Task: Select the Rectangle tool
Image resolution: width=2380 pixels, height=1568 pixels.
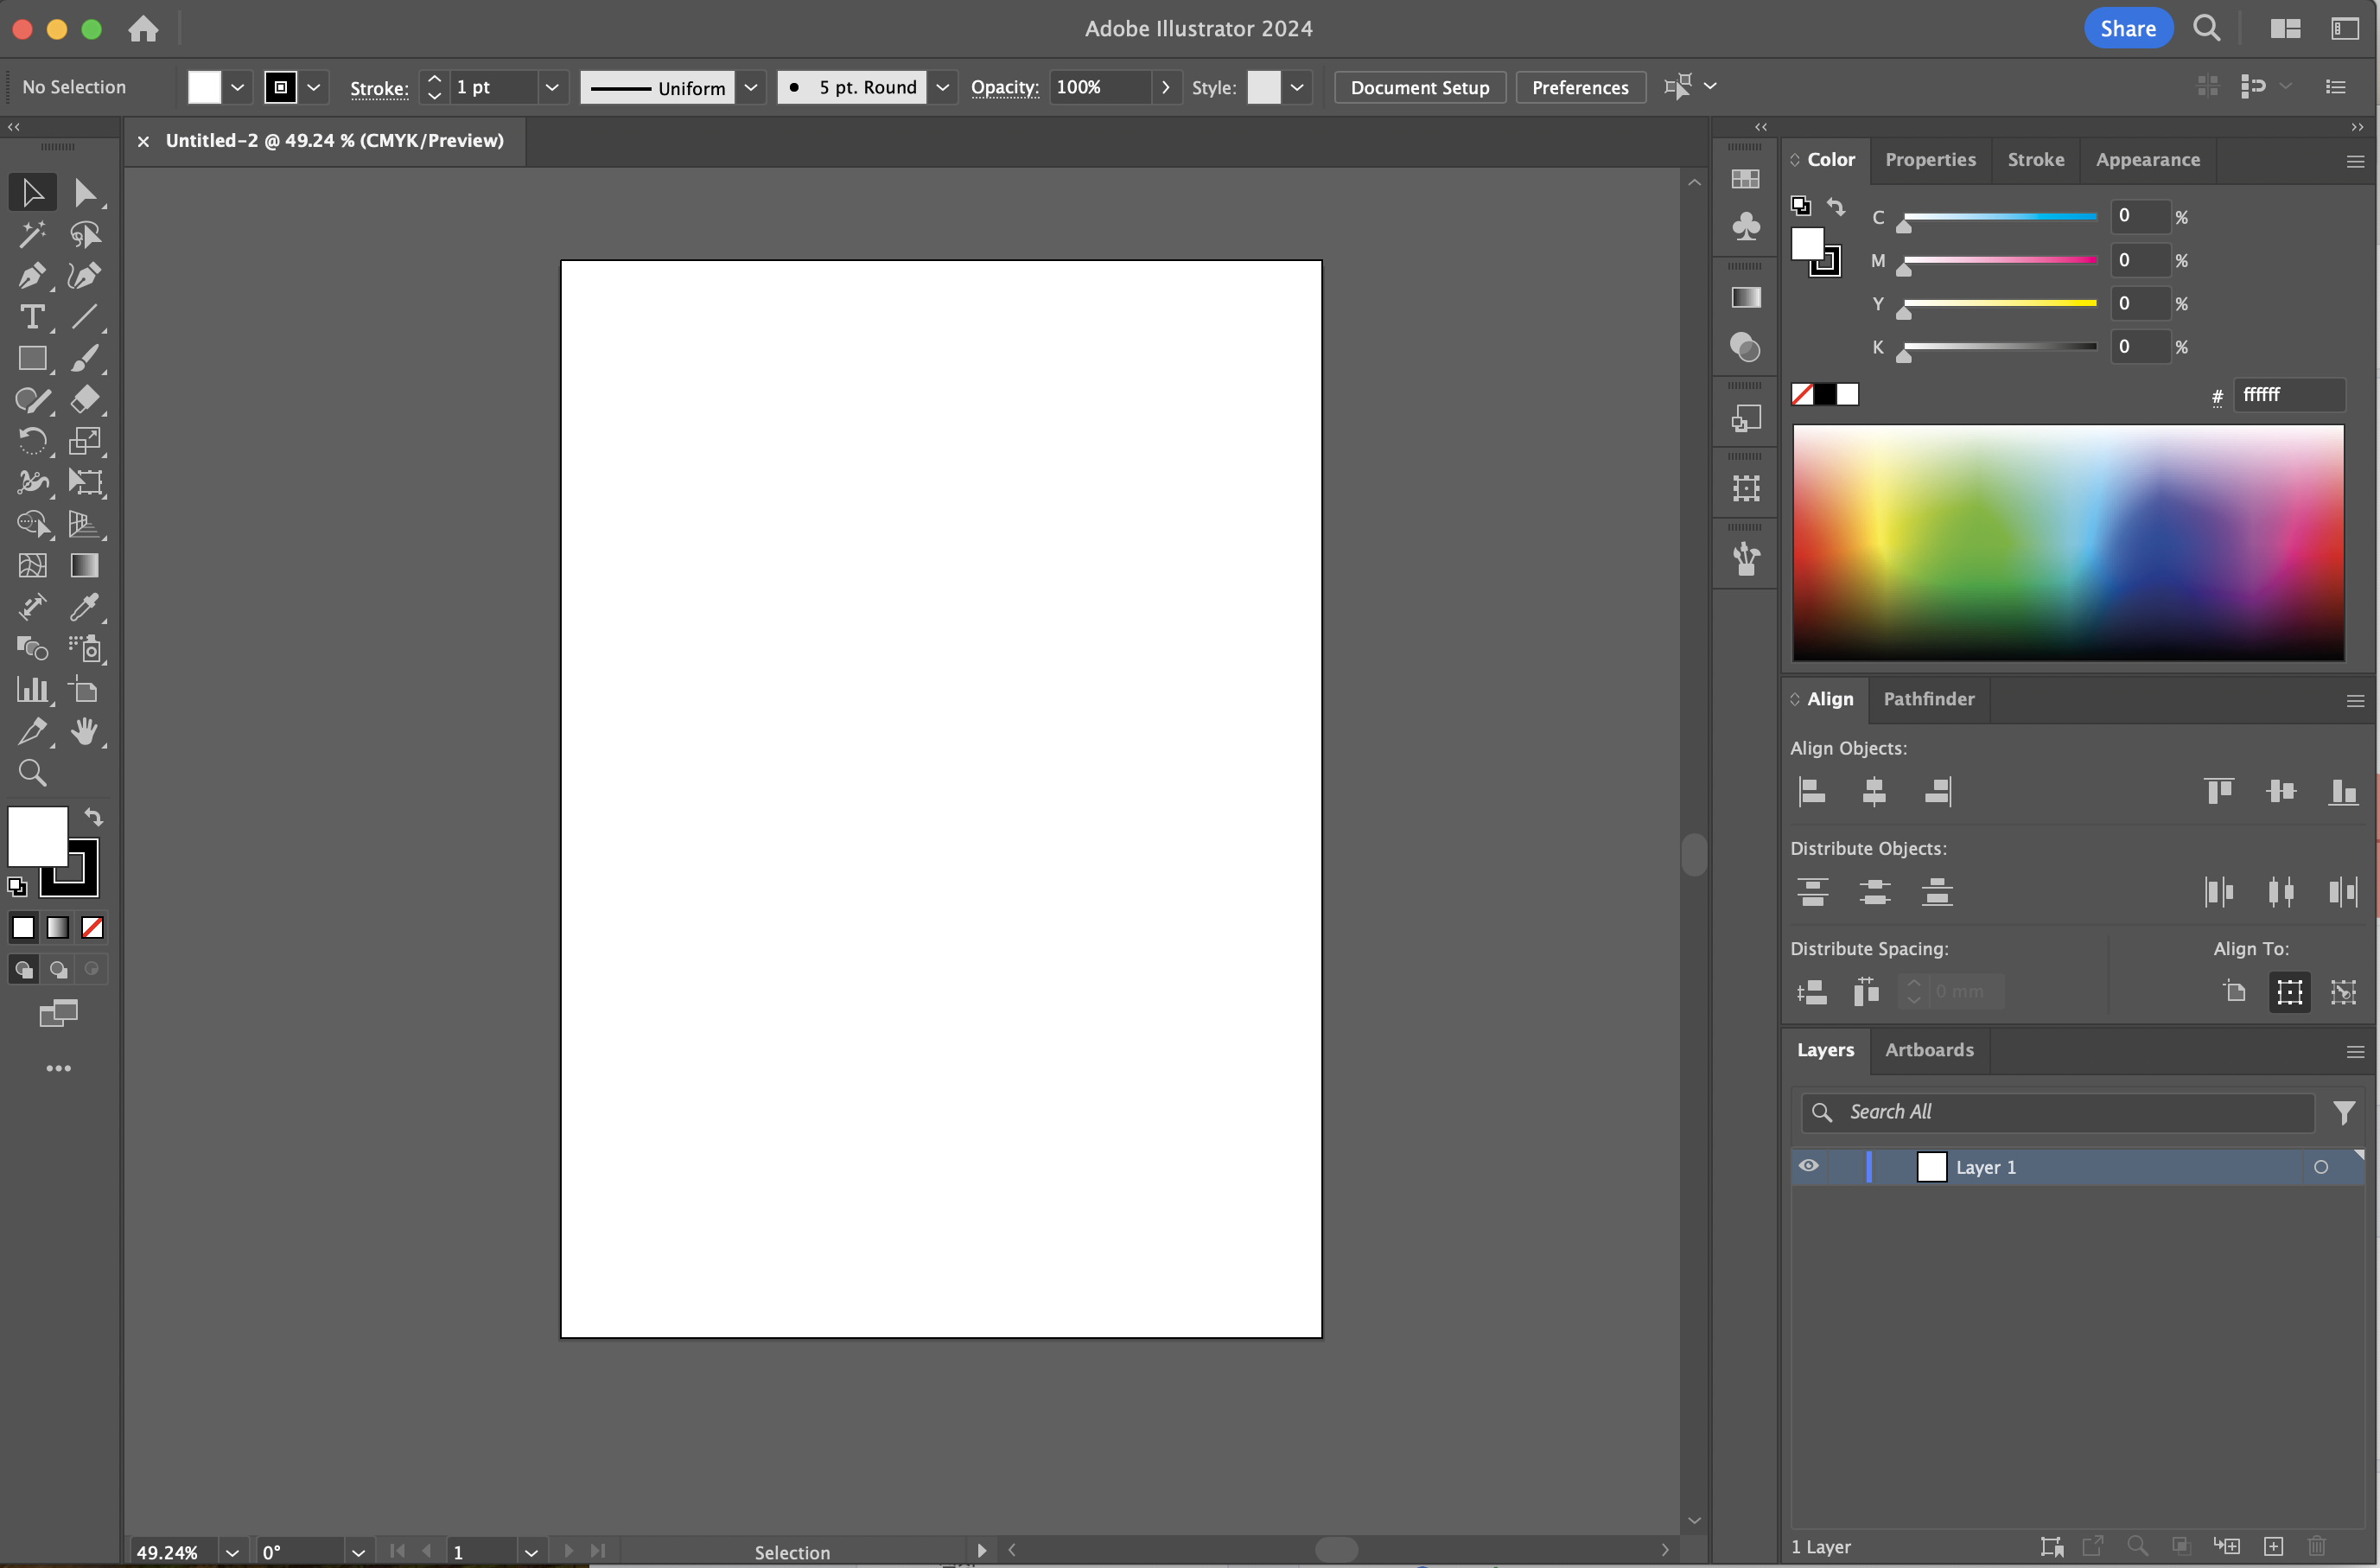Action: 31,359
